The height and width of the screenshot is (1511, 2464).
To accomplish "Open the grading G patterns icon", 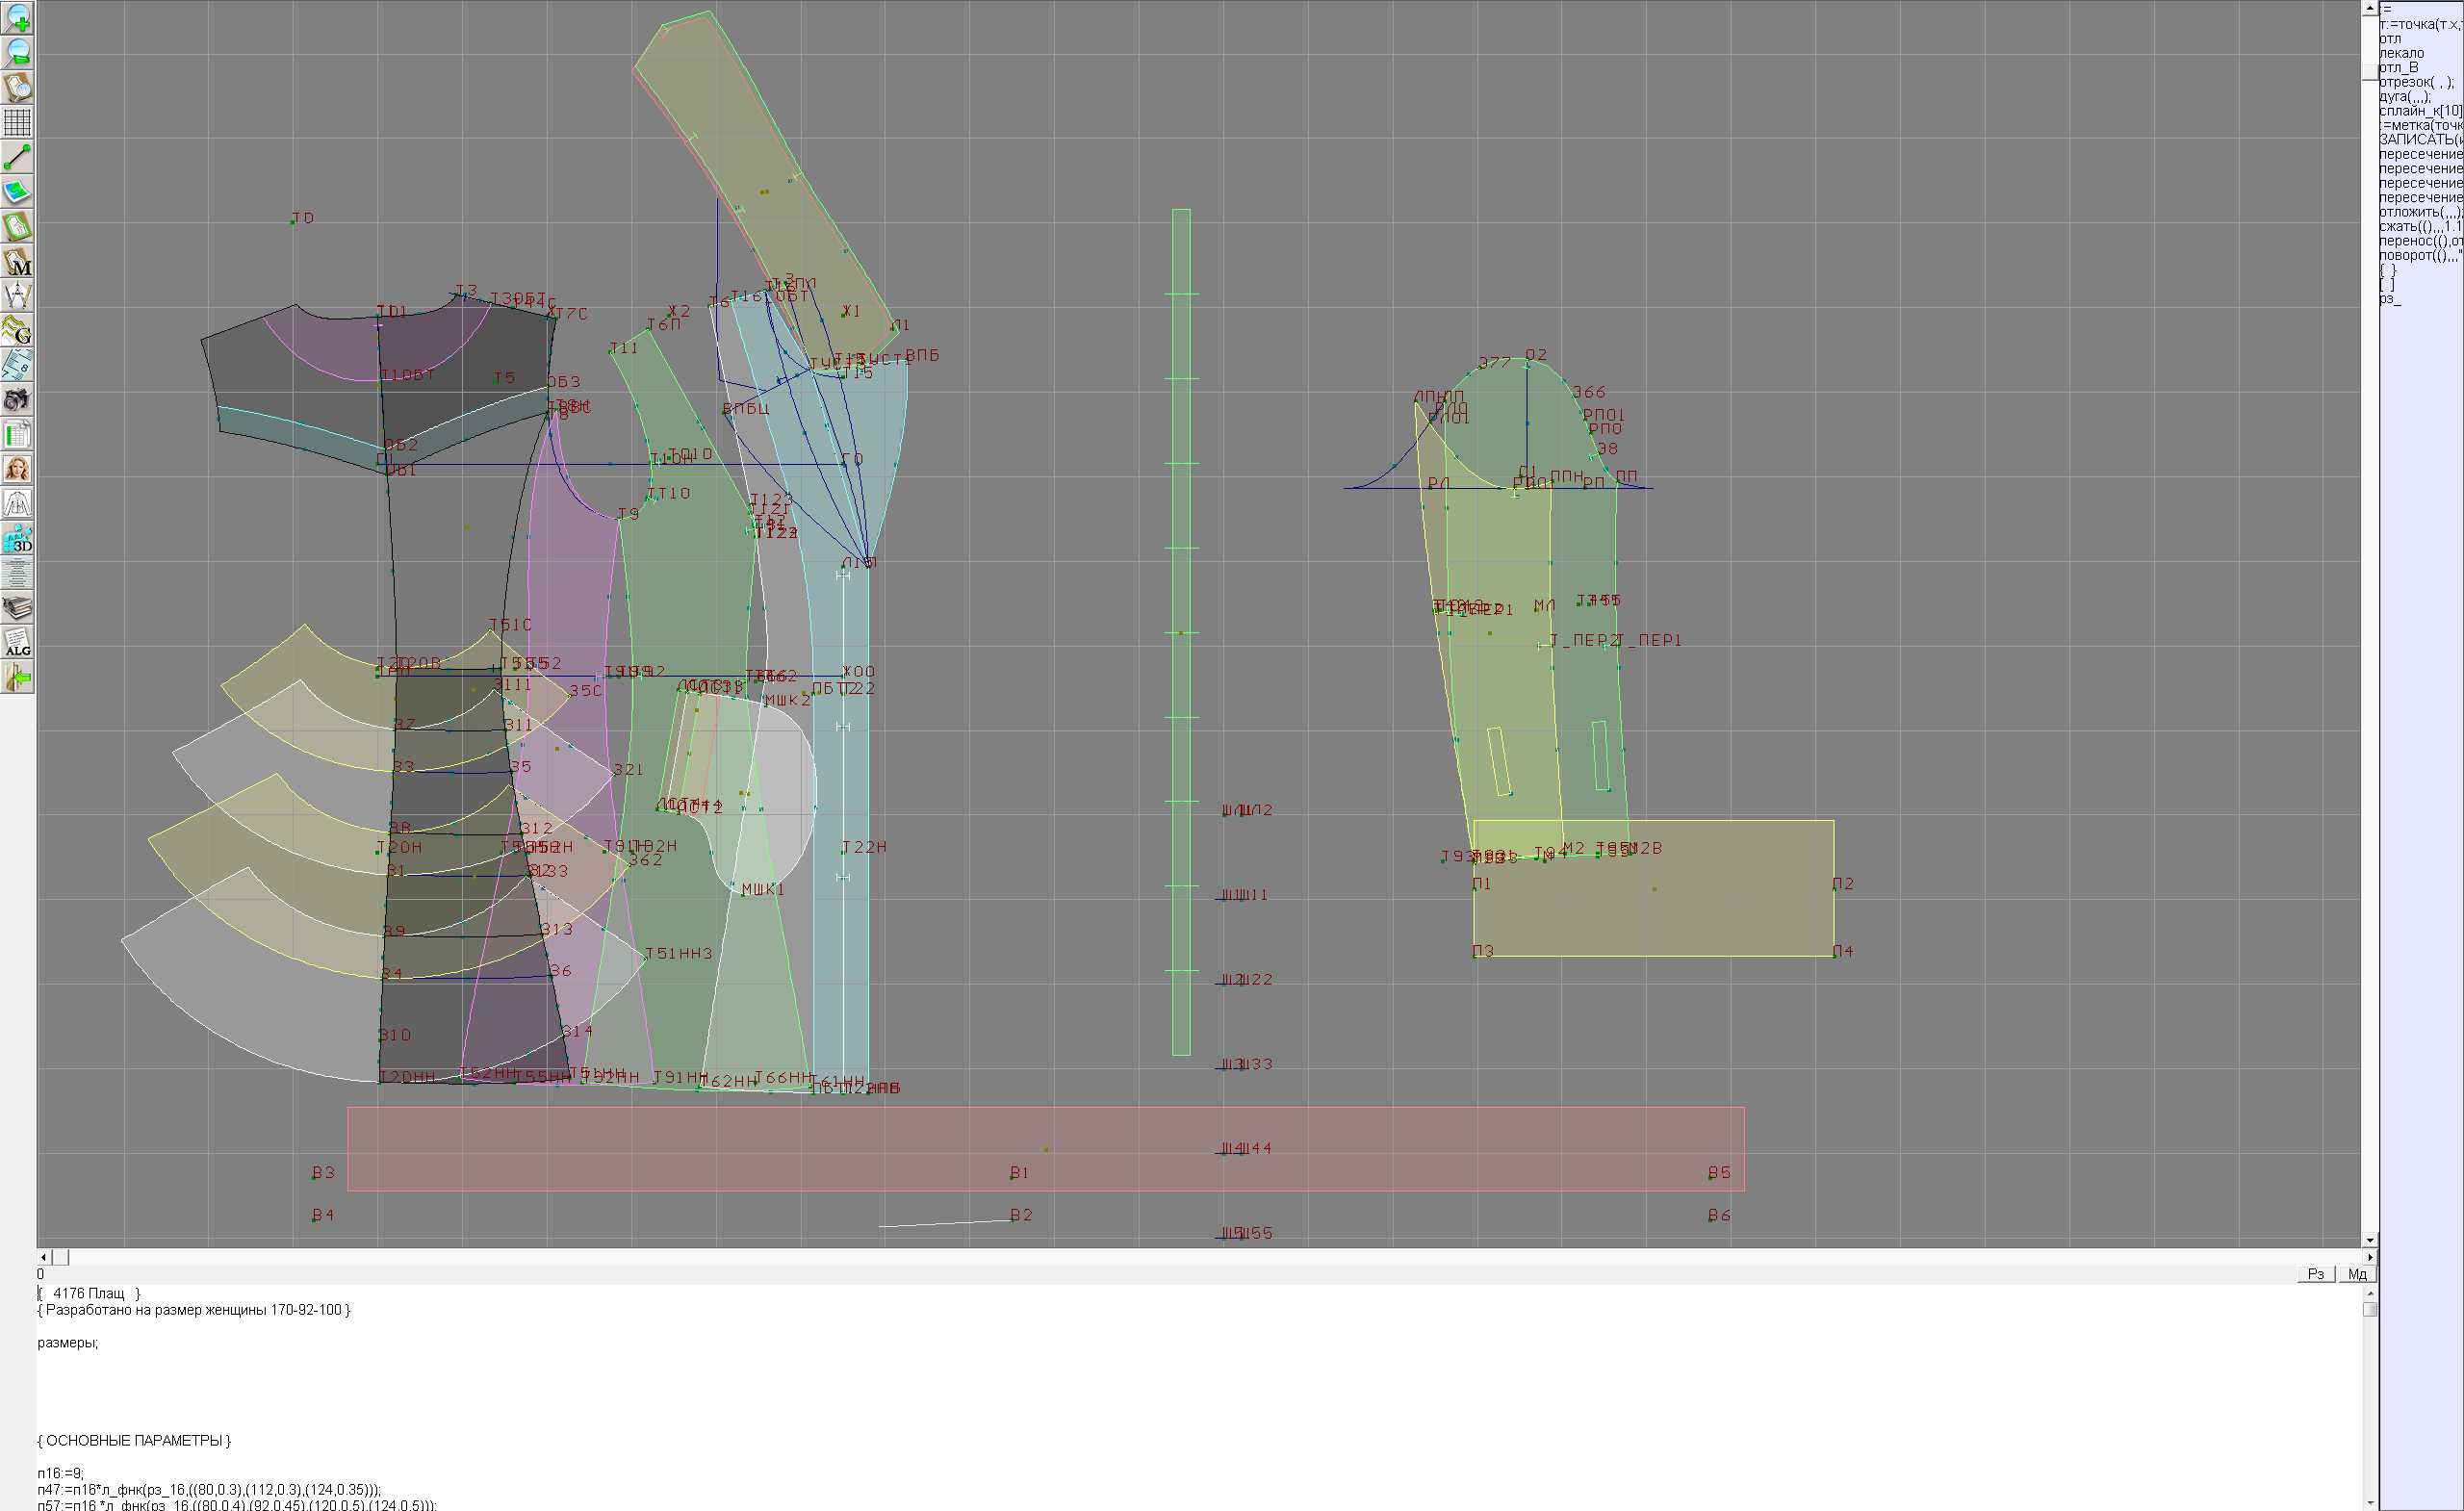I will coord(17,330).
